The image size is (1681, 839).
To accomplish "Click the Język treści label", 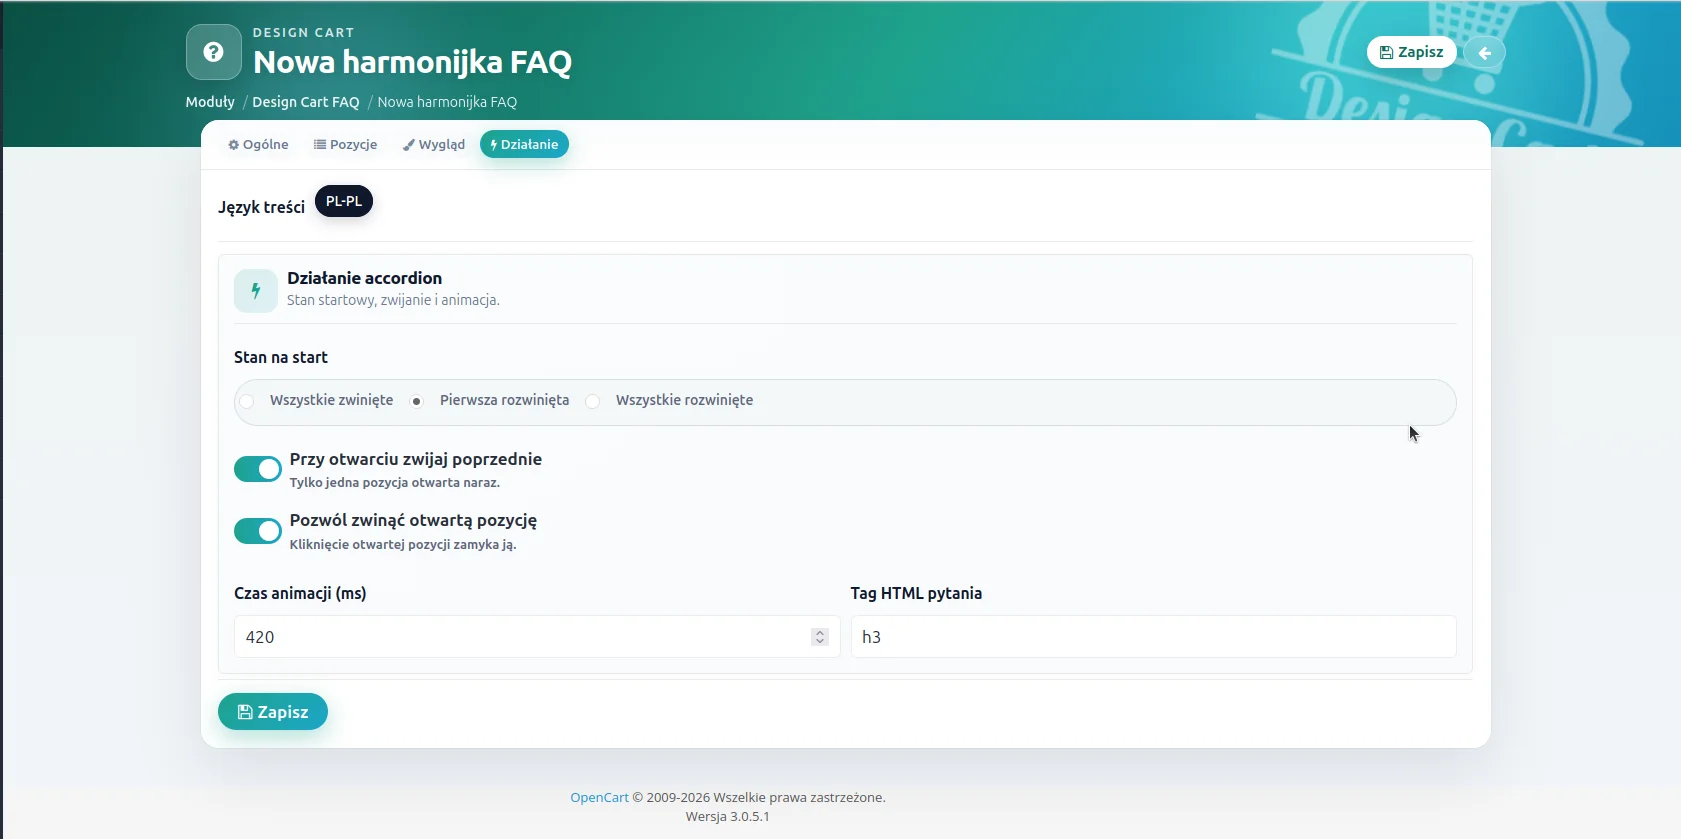I will [262, 207].
